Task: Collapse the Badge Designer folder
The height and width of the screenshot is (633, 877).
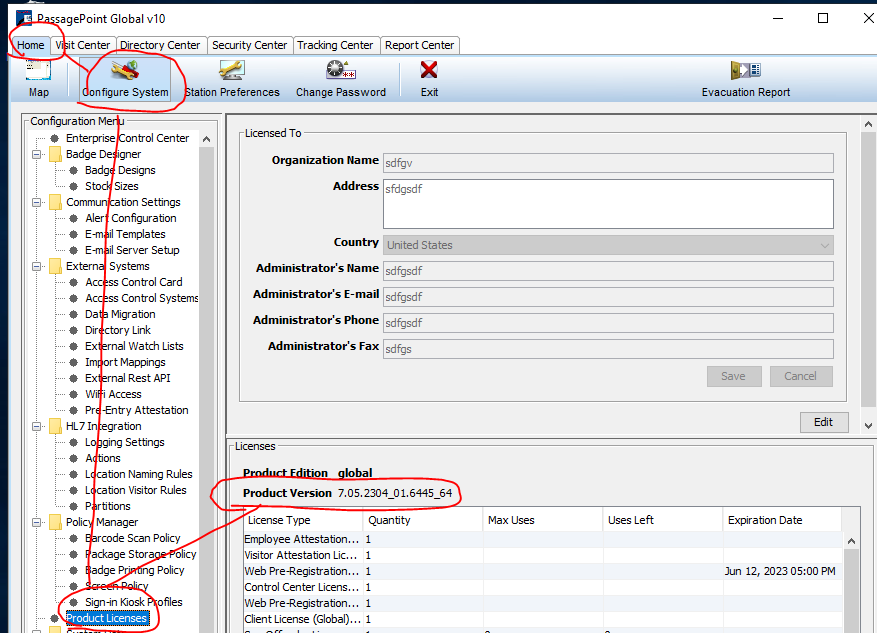Action: pyautogui.click(x=36, y=154)
